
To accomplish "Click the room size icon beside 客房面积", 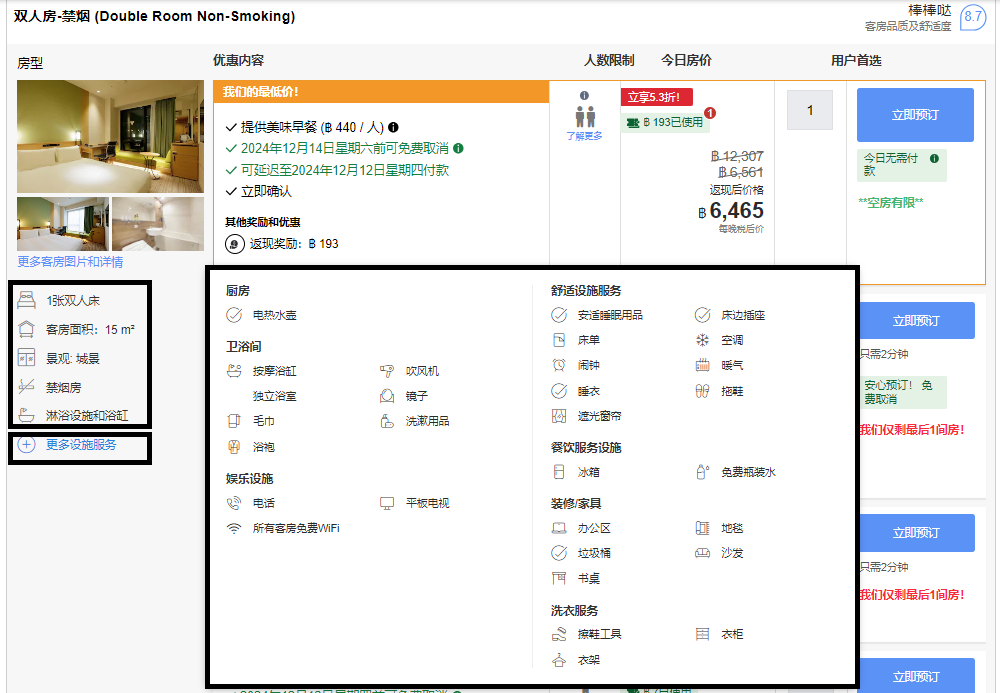I will coord(26,329).
